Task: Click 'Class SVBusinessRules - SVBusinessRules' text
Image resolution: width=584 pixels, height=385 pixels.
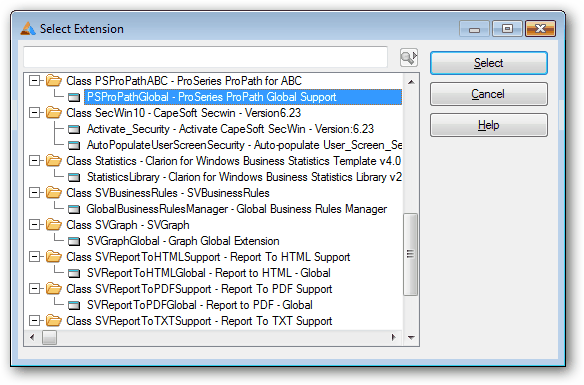Action: click(168, 193)
